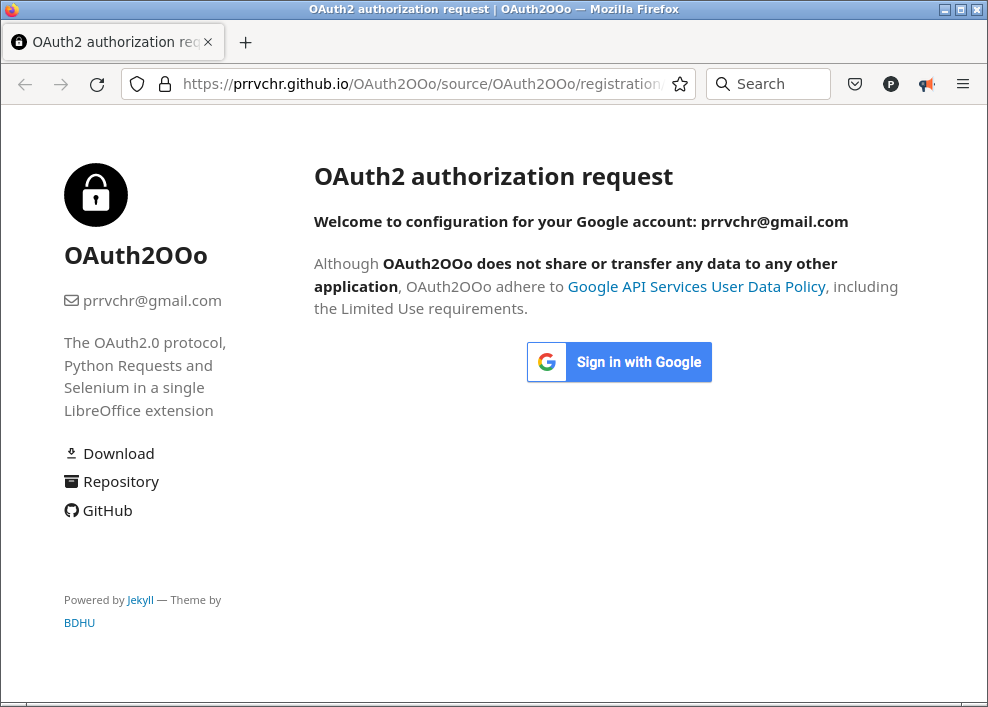The height and width of the screenshot is (707, 988).
Task: Open the tracking protection shield icon
Action: (x=137, y=84)
